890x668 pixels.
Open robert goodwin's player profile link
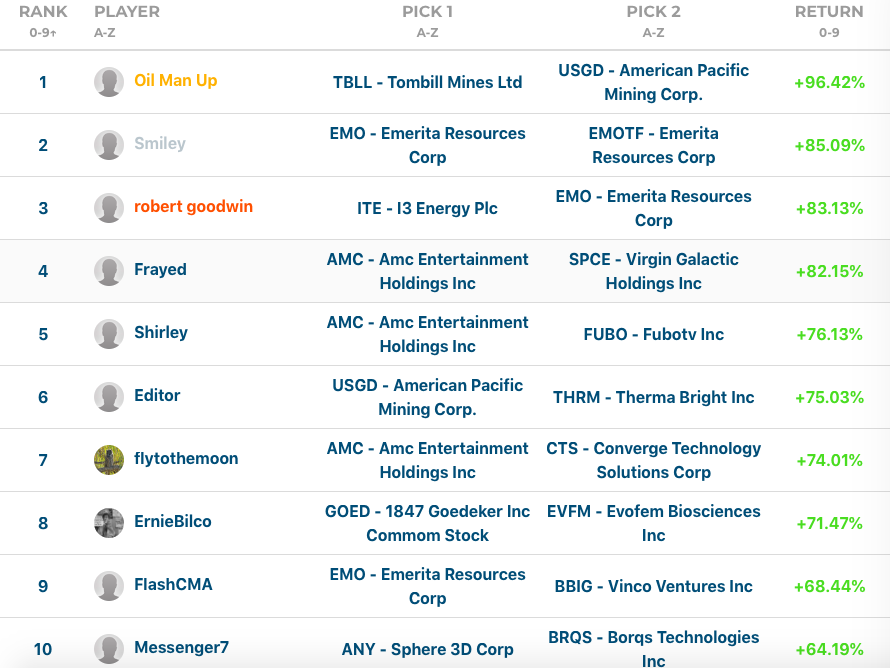coord(193,207)
